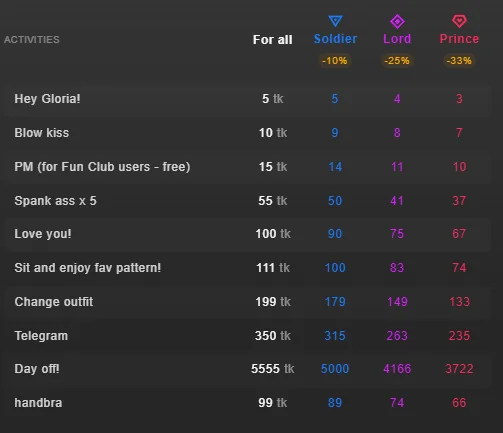Screen dimensions: 503x433
Task: Click the purple Lord diamond icon
Action: pos(397,22)
